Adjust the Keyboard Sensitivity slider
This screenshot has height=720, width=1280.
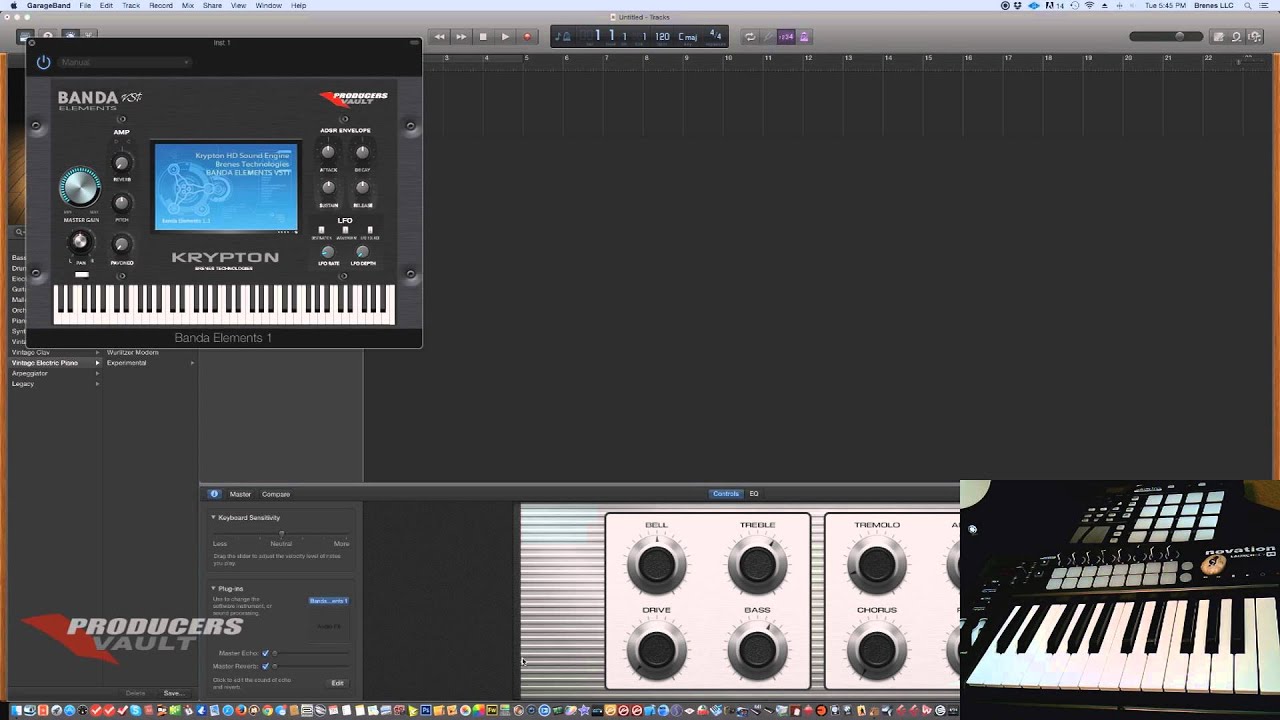[281, 534]
